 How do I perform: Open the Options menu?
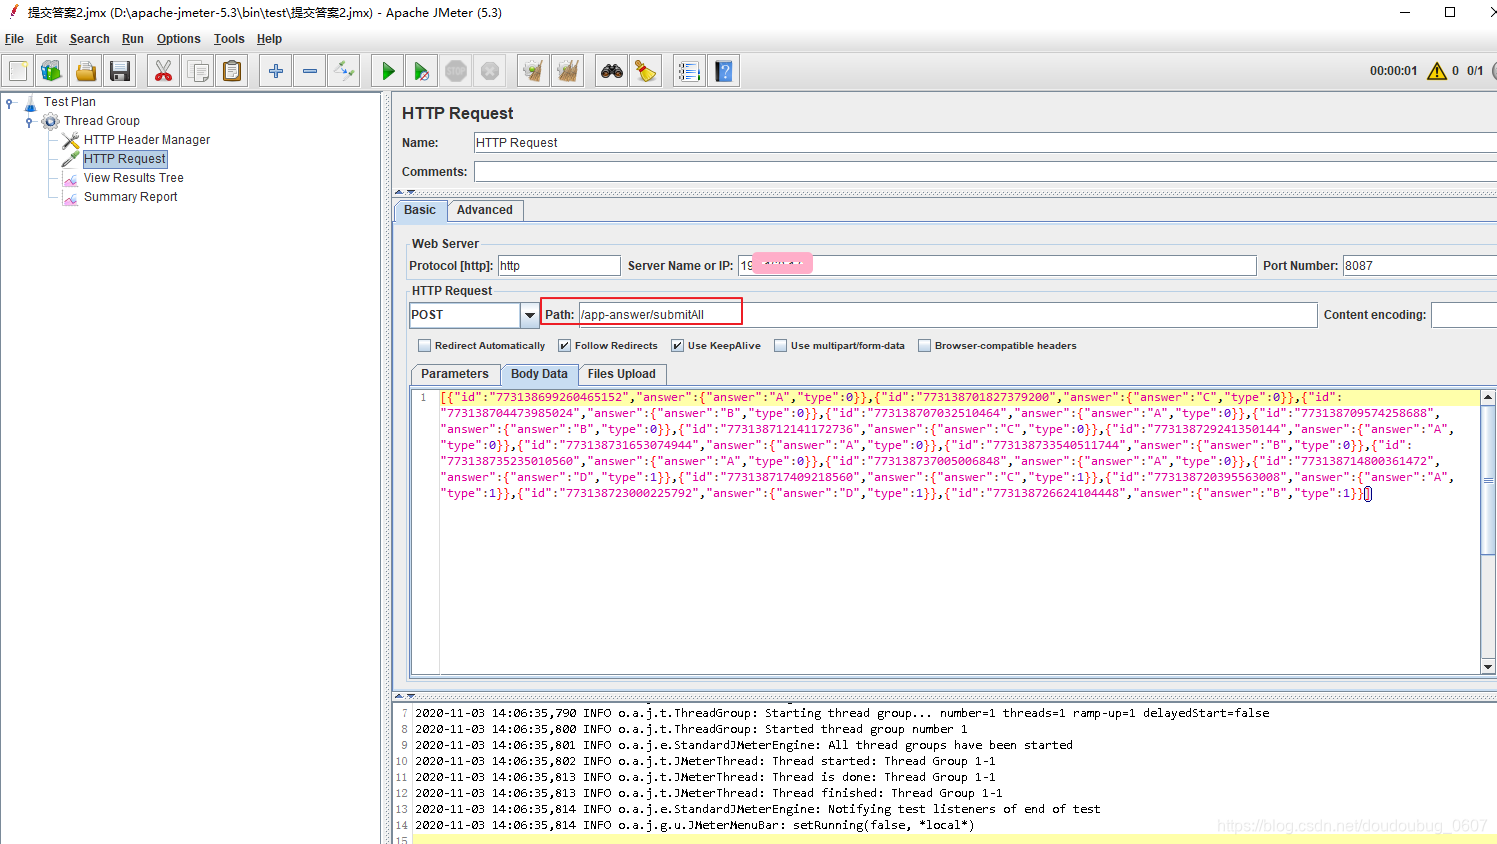(x=178, y=39)
